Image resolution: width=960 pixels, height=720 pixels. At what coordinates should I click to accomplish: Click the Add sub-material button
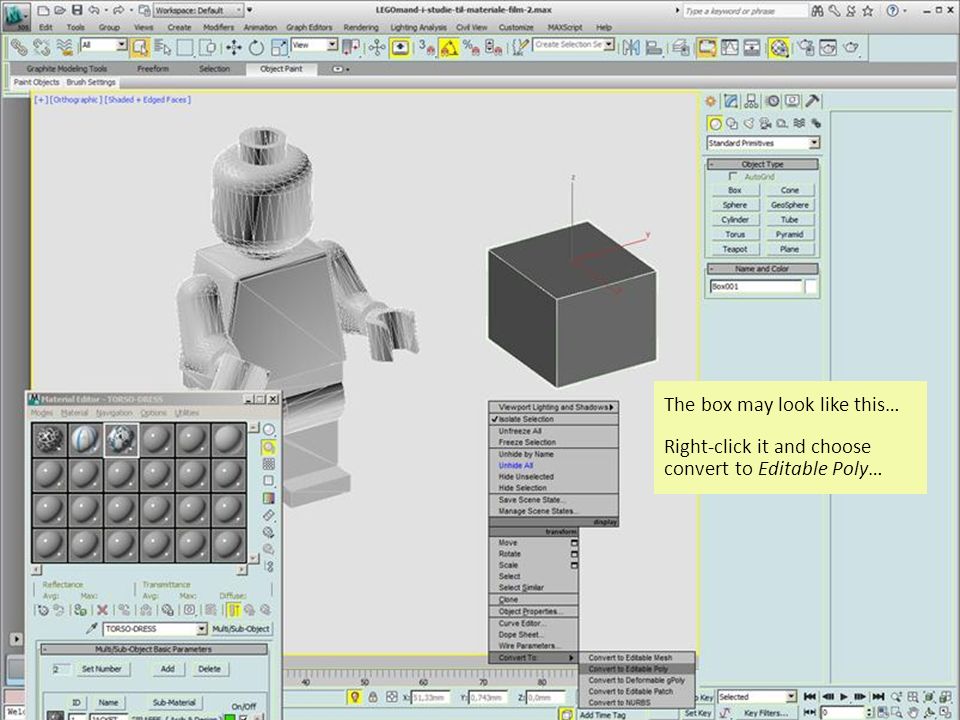(167, 669)
